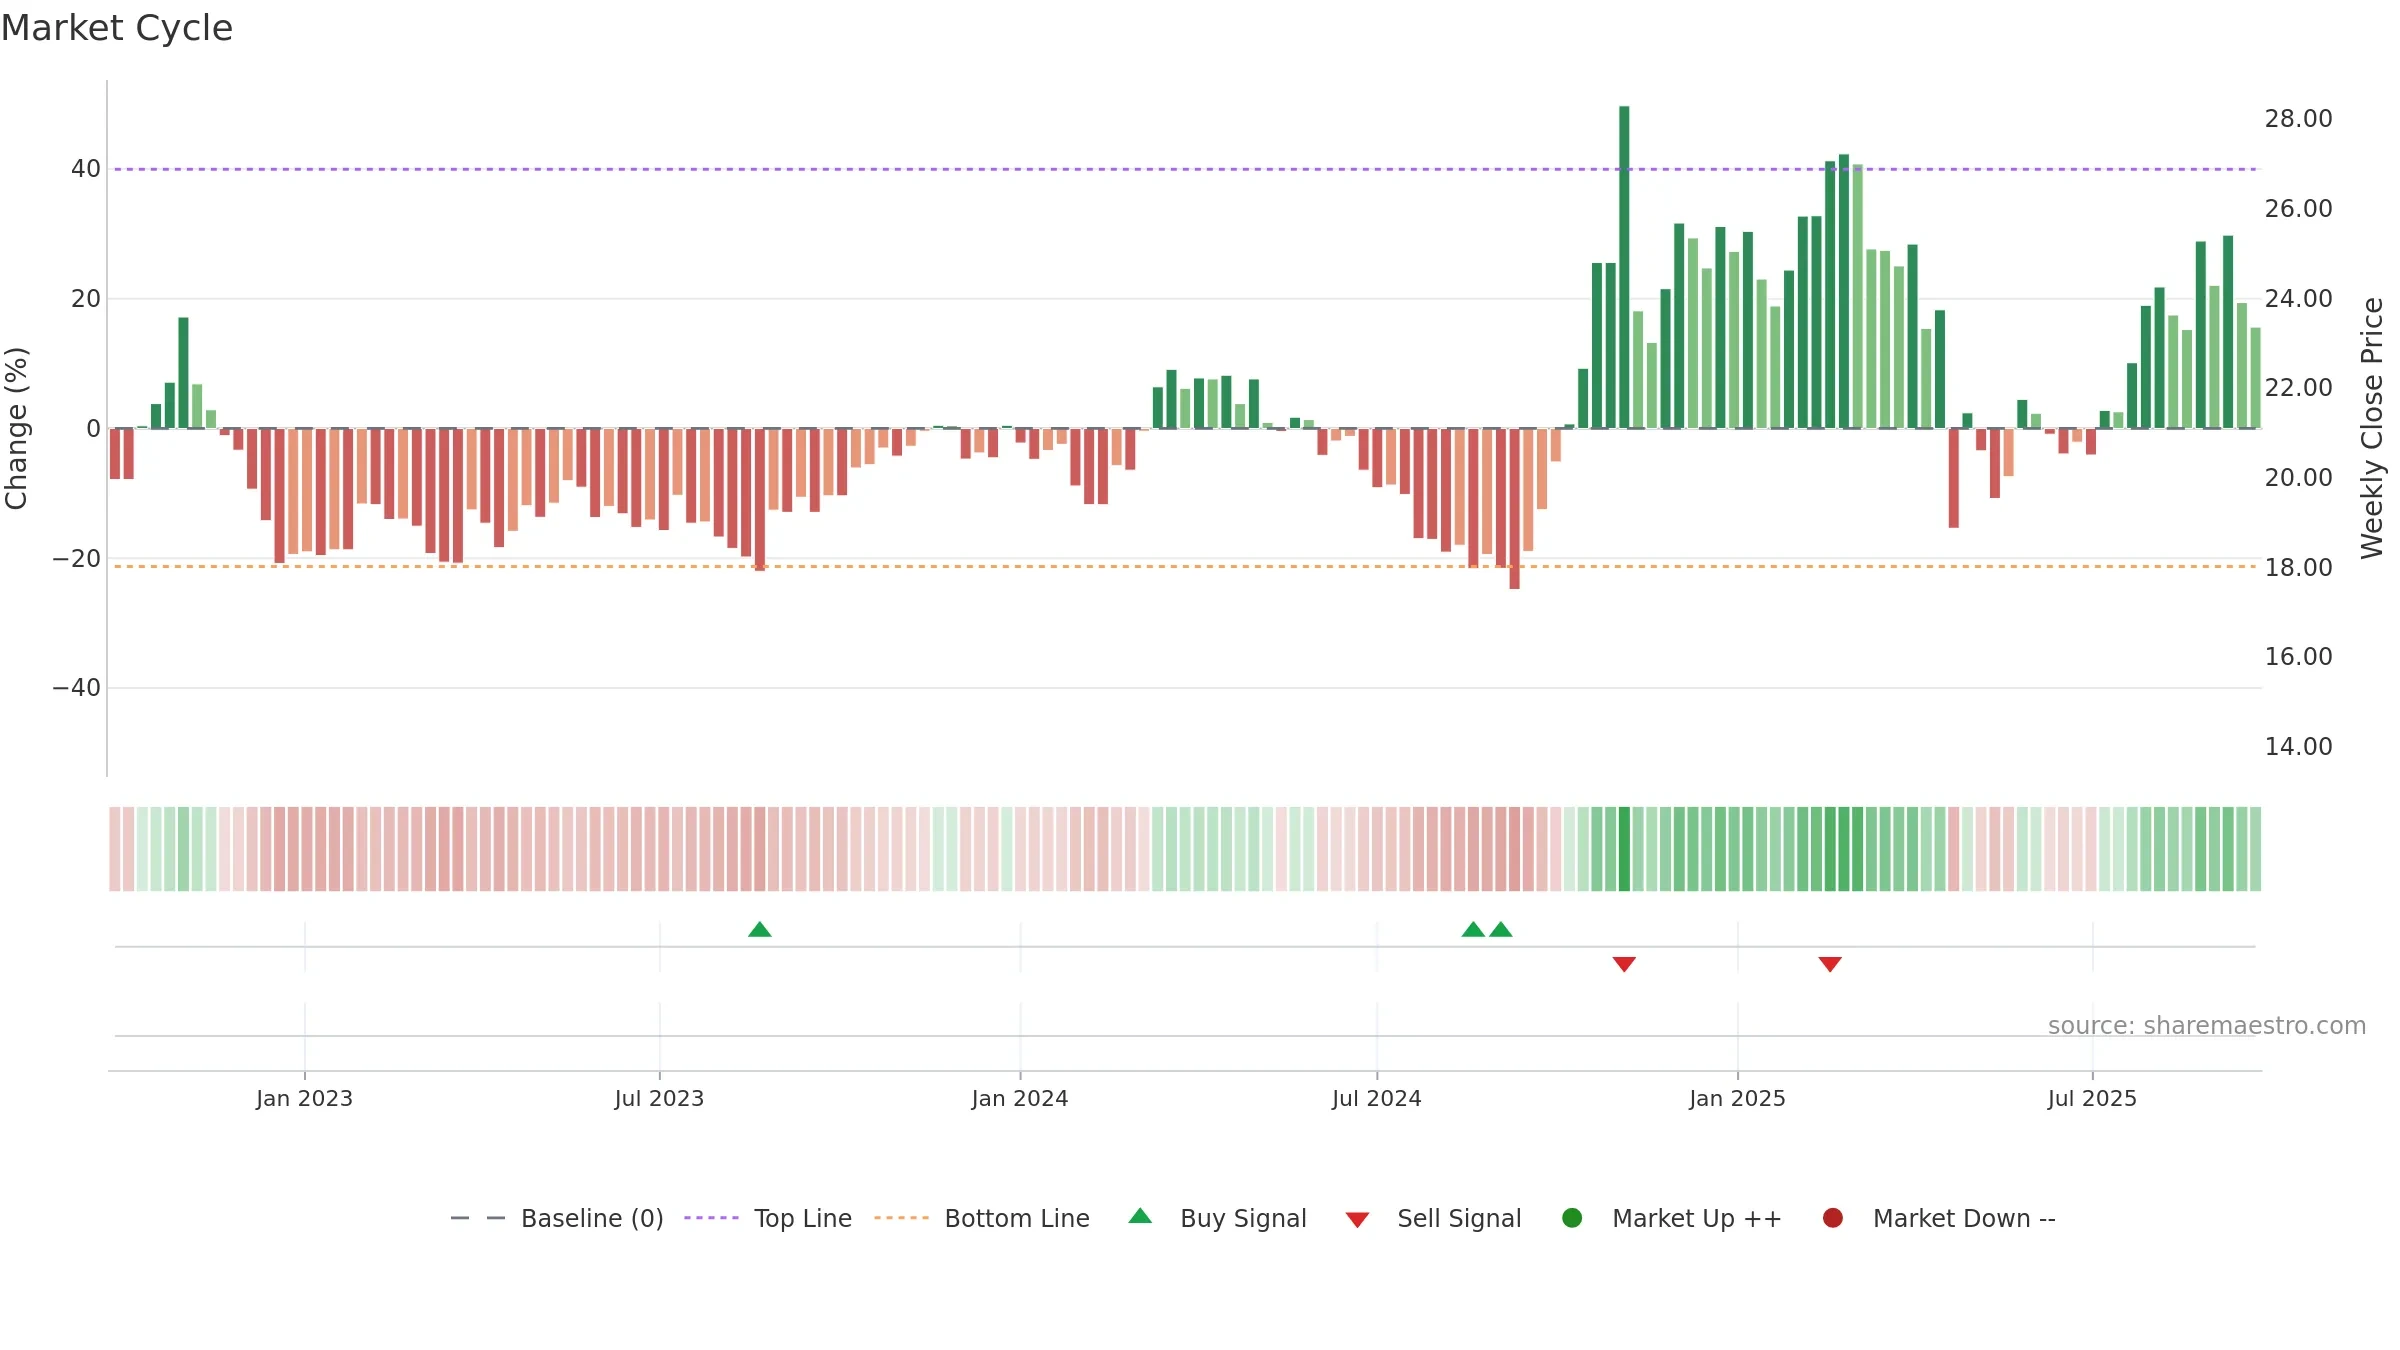Click the Weekly Close Price axis title

coord(2372,428)
